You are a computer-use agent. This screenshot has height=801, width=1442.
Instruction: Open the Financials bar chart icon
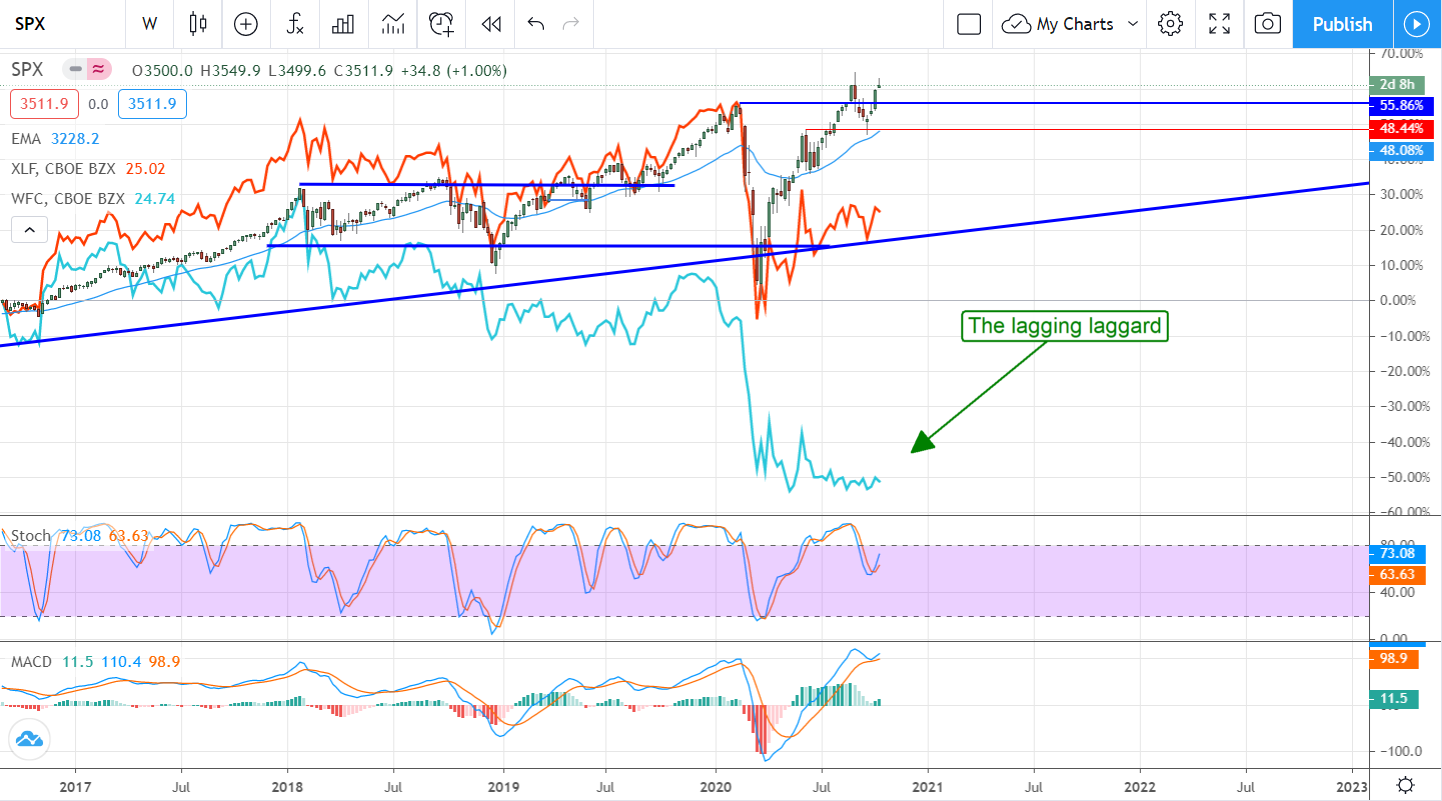coord(344,24)
